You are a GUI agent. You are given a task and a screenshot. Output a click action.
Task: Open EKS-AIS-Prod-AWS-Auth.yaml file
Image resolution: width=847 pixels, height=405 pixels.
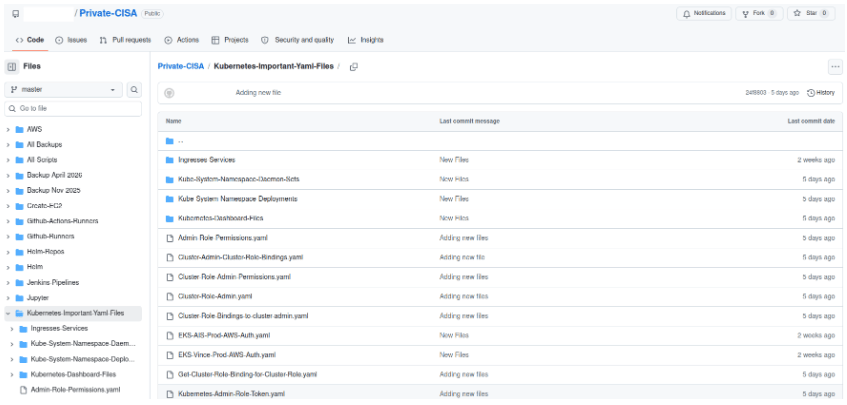coord(224,335)
